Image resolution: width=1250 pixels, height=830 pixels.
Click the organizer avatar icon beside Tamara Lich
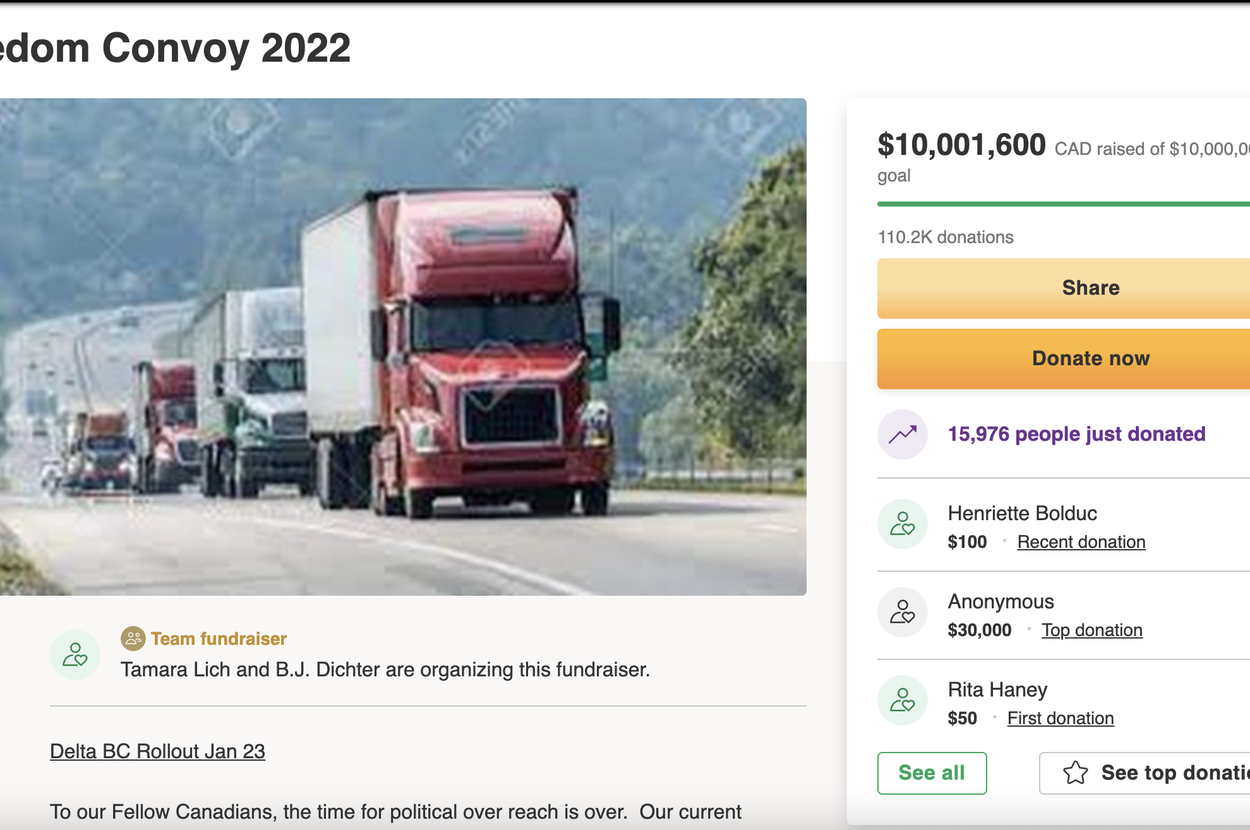click(x=75, y=655)
